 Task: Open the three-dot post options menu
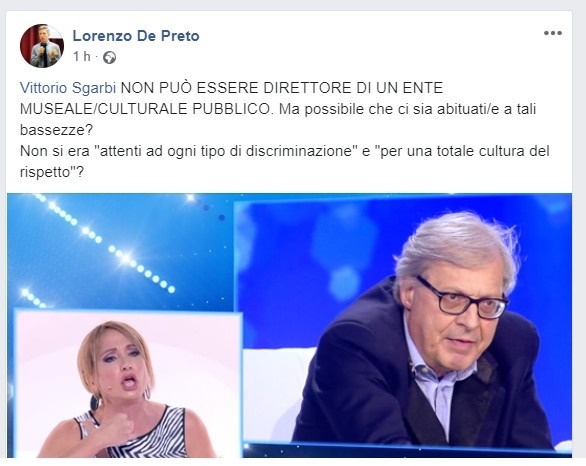pos(553,33)
